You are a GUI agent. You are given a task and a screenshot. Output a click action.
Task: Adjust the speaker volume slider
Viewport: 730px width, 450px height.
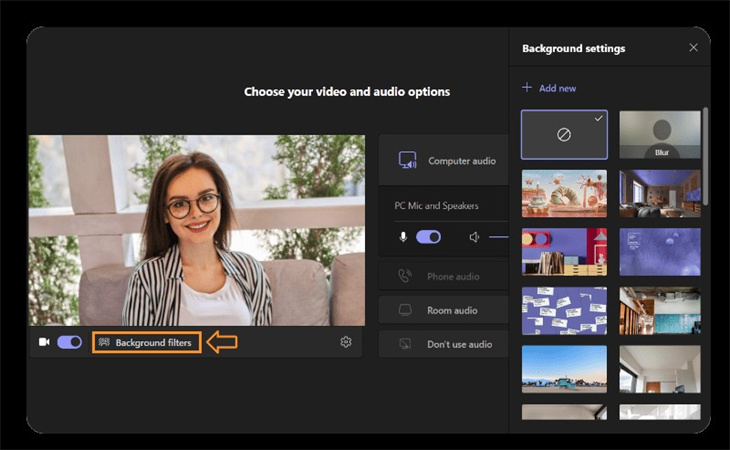click(x=499, y=237)
